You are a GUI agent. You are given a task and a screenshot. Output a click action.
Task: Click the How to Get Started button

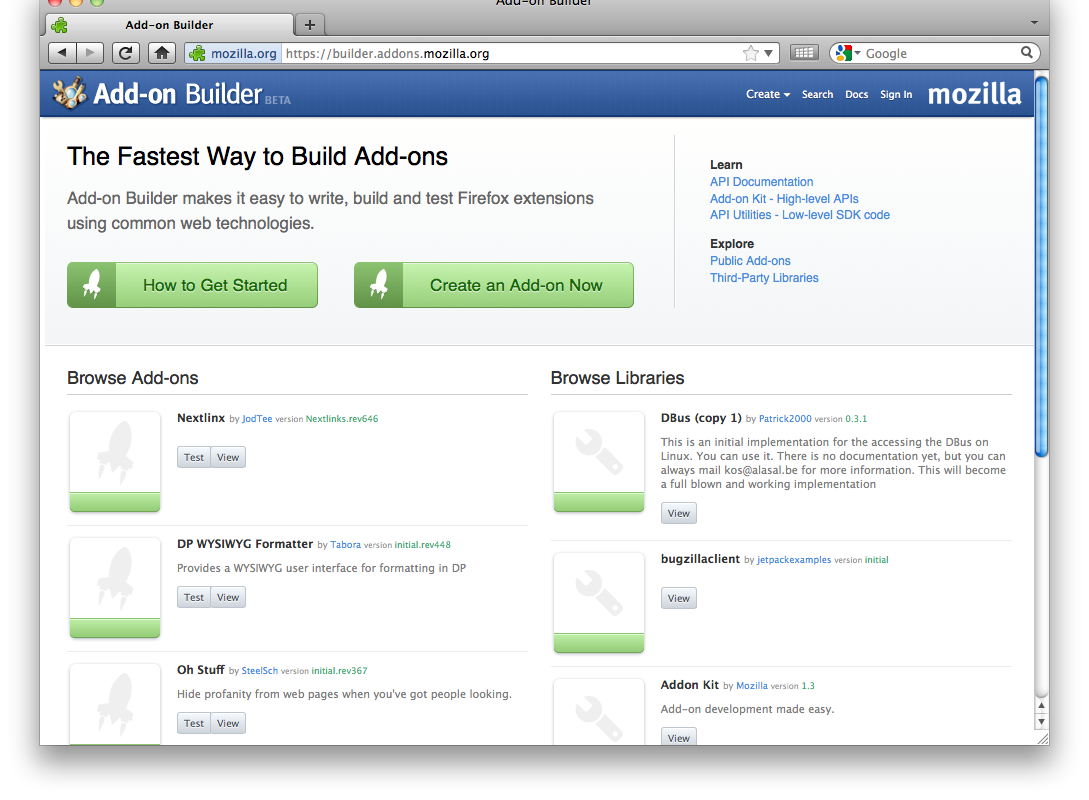pyautogui.click(x=192, y=285)
